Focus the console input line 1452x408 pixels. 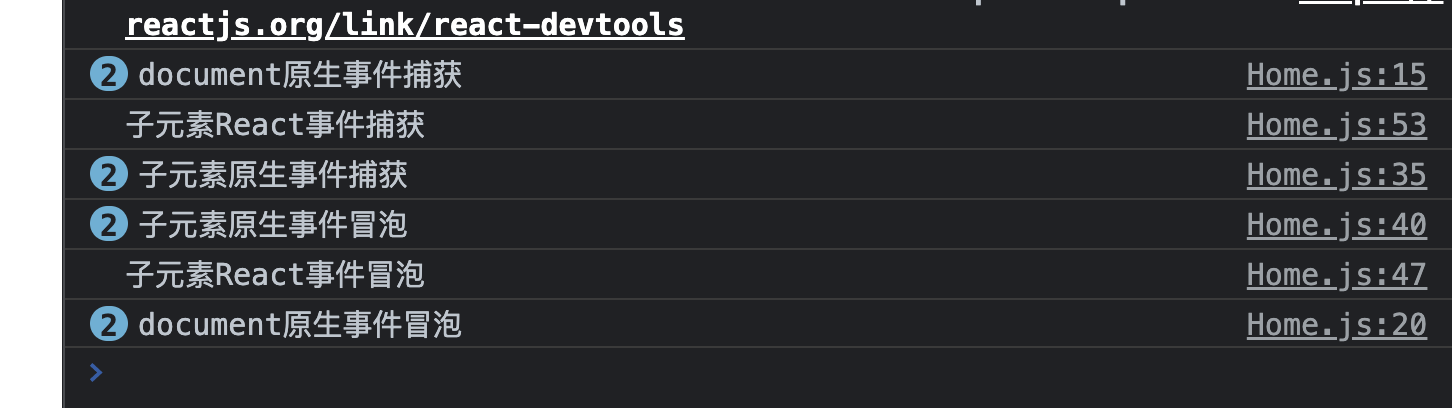700,373
